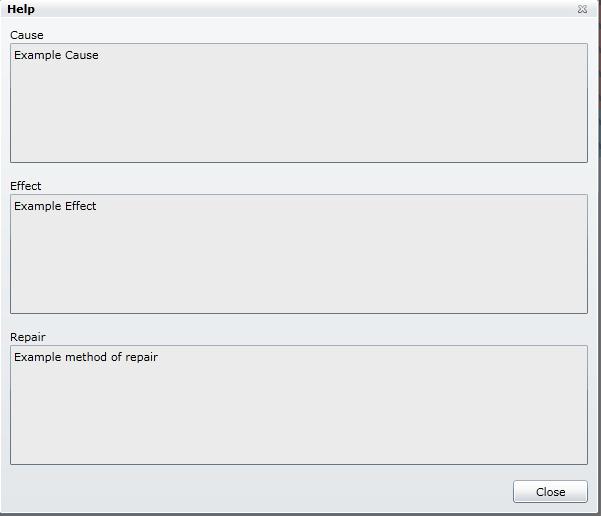The height and width of the screenshot is (516, 601).
Task: Click the Close button
Action: (x=550, y=491)
